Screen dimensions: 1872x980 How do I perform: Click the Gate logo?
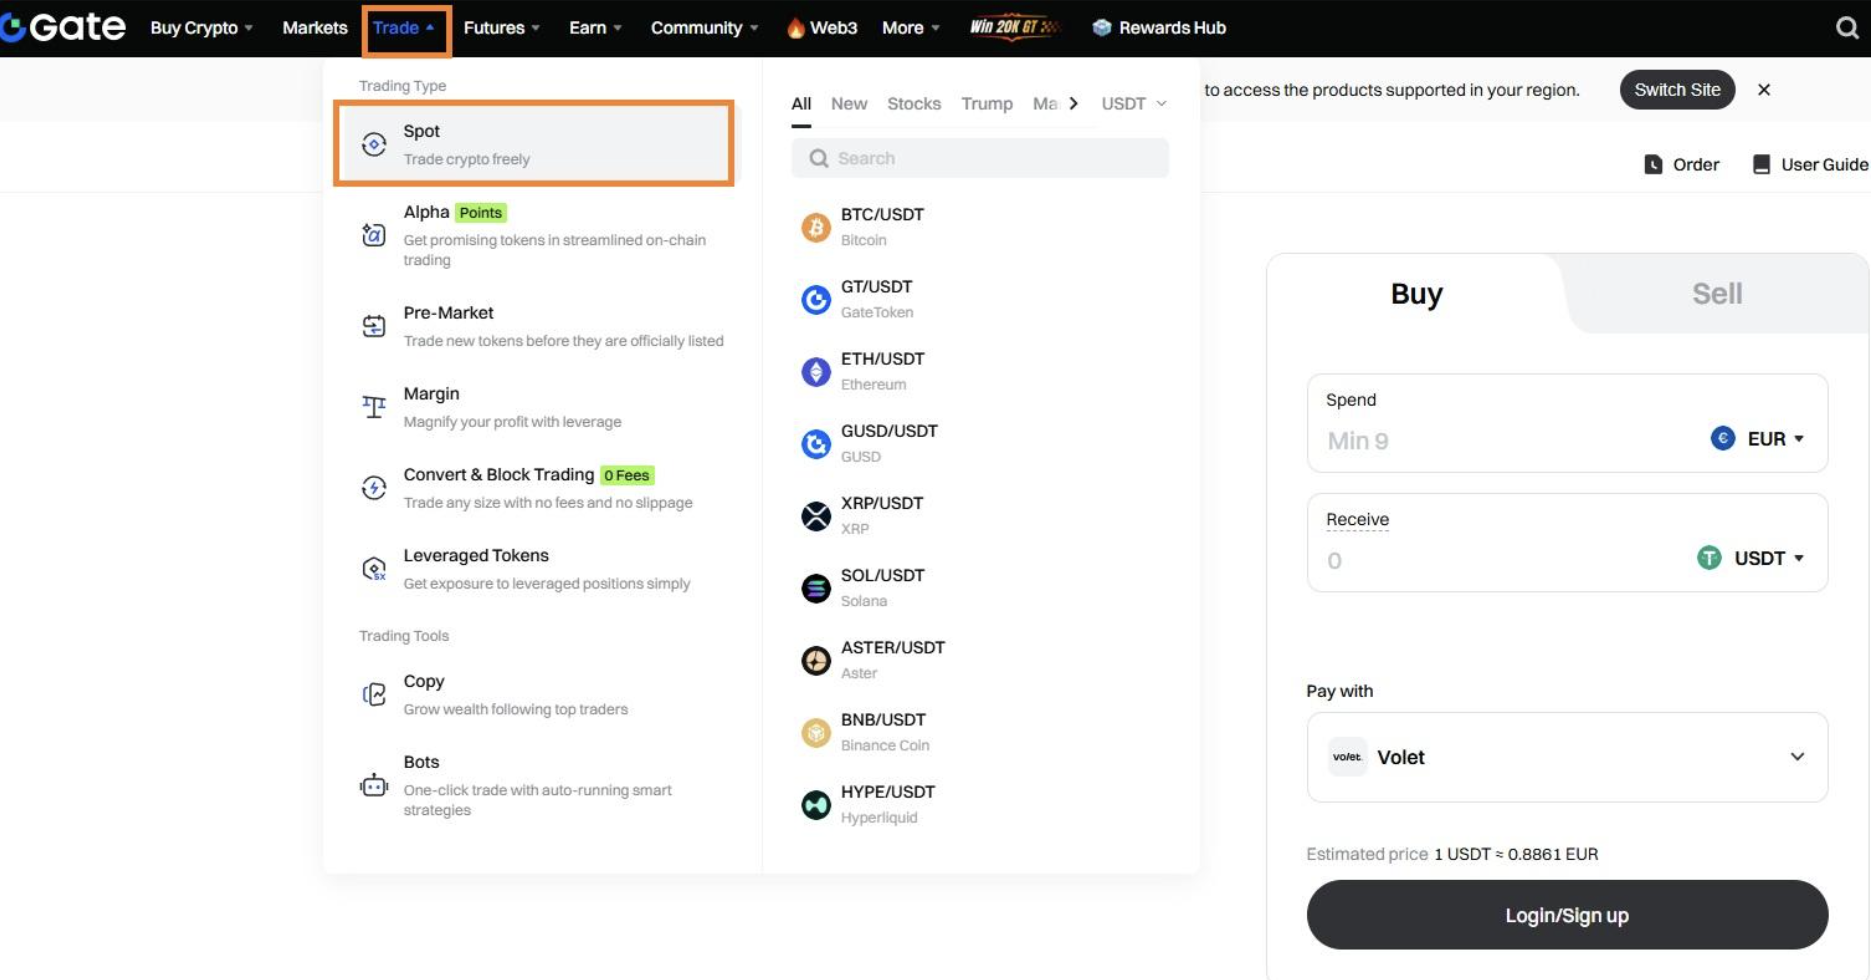63,27
